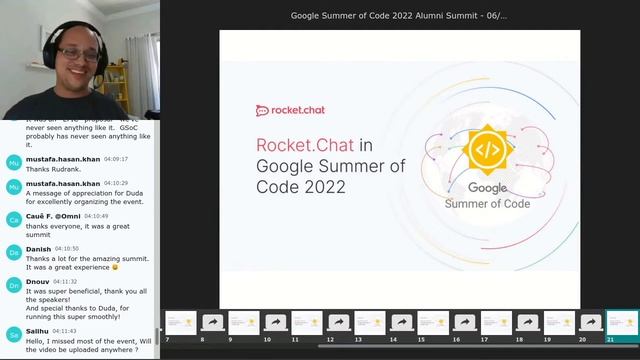Screen dimensions: 640x360
Task: Click username mustafa.hasan.khan at 04:09:17
Action: [x=63, y=159]
